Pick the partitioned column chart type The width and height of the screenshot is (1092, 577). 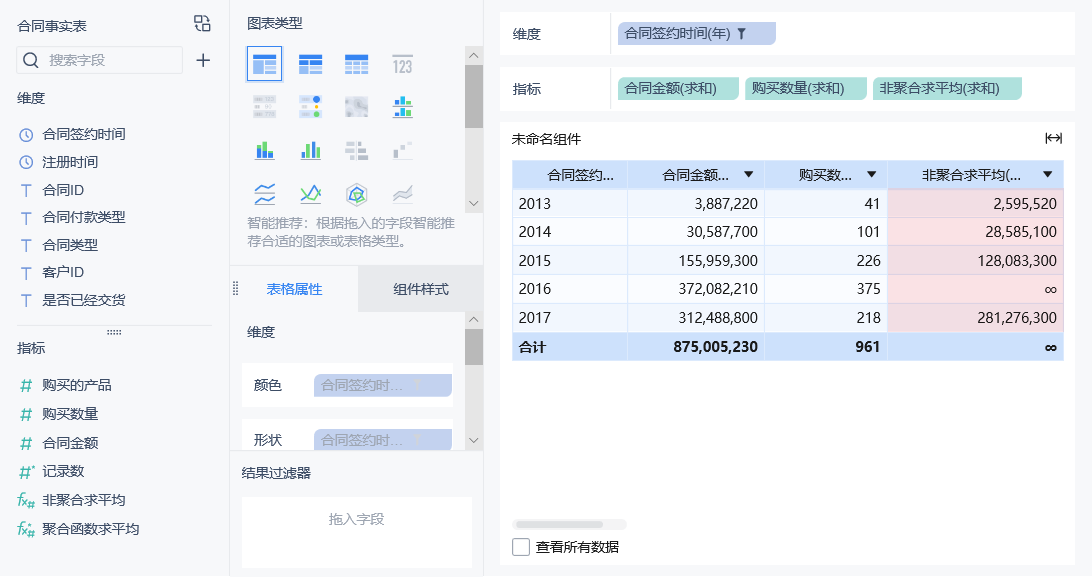coord(403,107)
